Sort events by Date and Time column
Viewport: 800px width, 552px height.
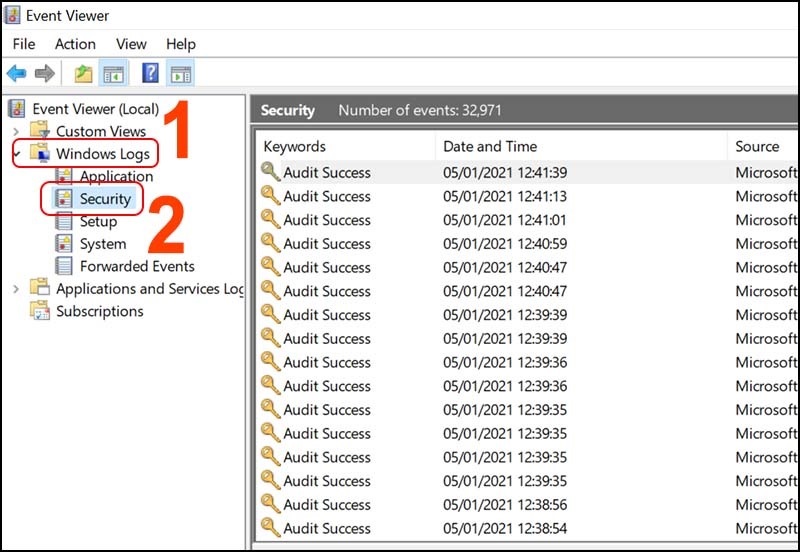(x=490, y=146)
